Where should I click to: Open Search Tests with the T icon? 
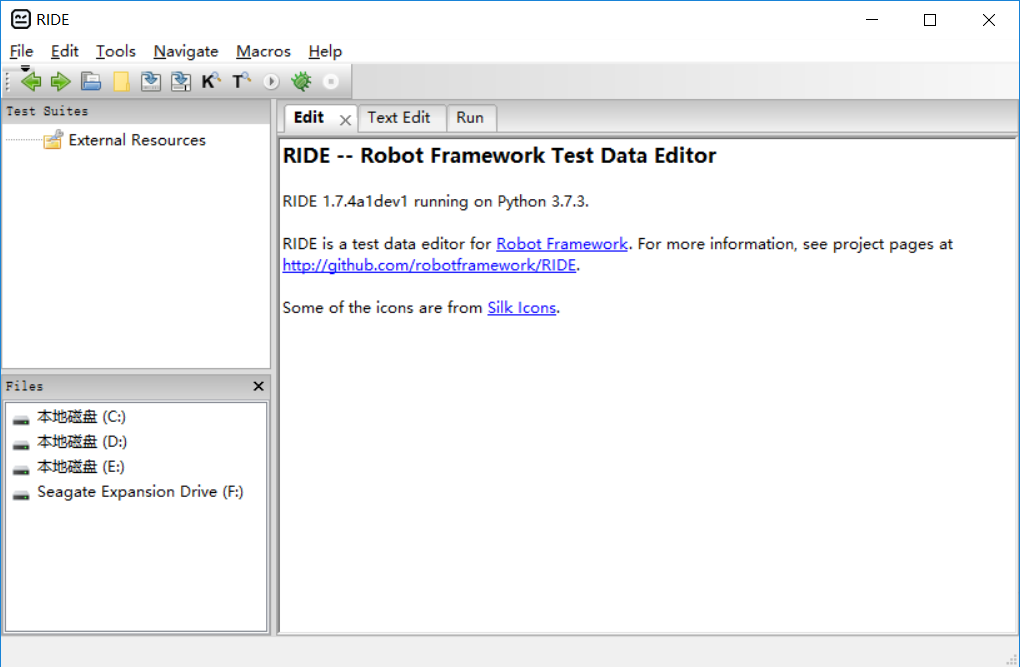(x=241, y=81)
